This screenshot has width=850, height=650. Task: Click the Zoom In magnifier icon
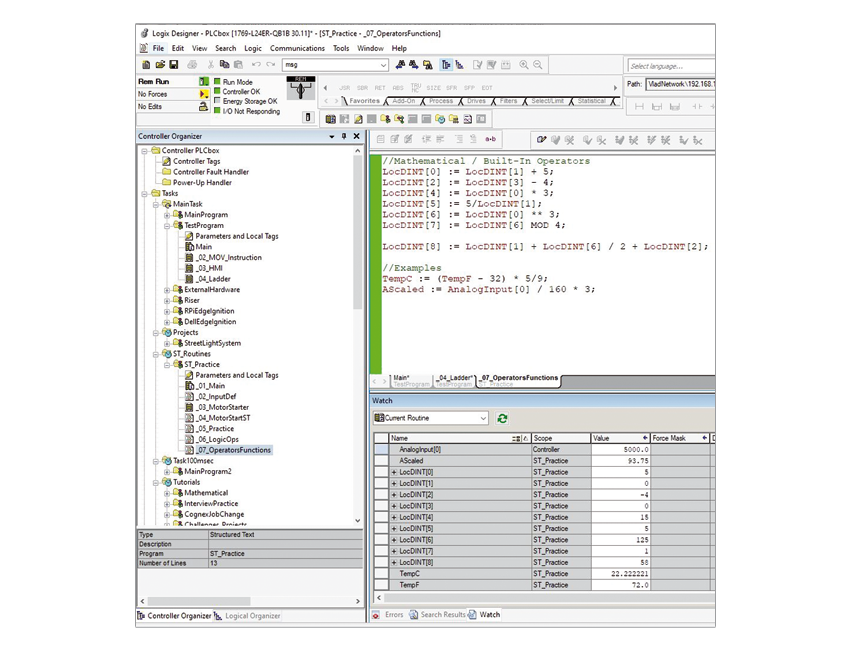tap(524, 65)
